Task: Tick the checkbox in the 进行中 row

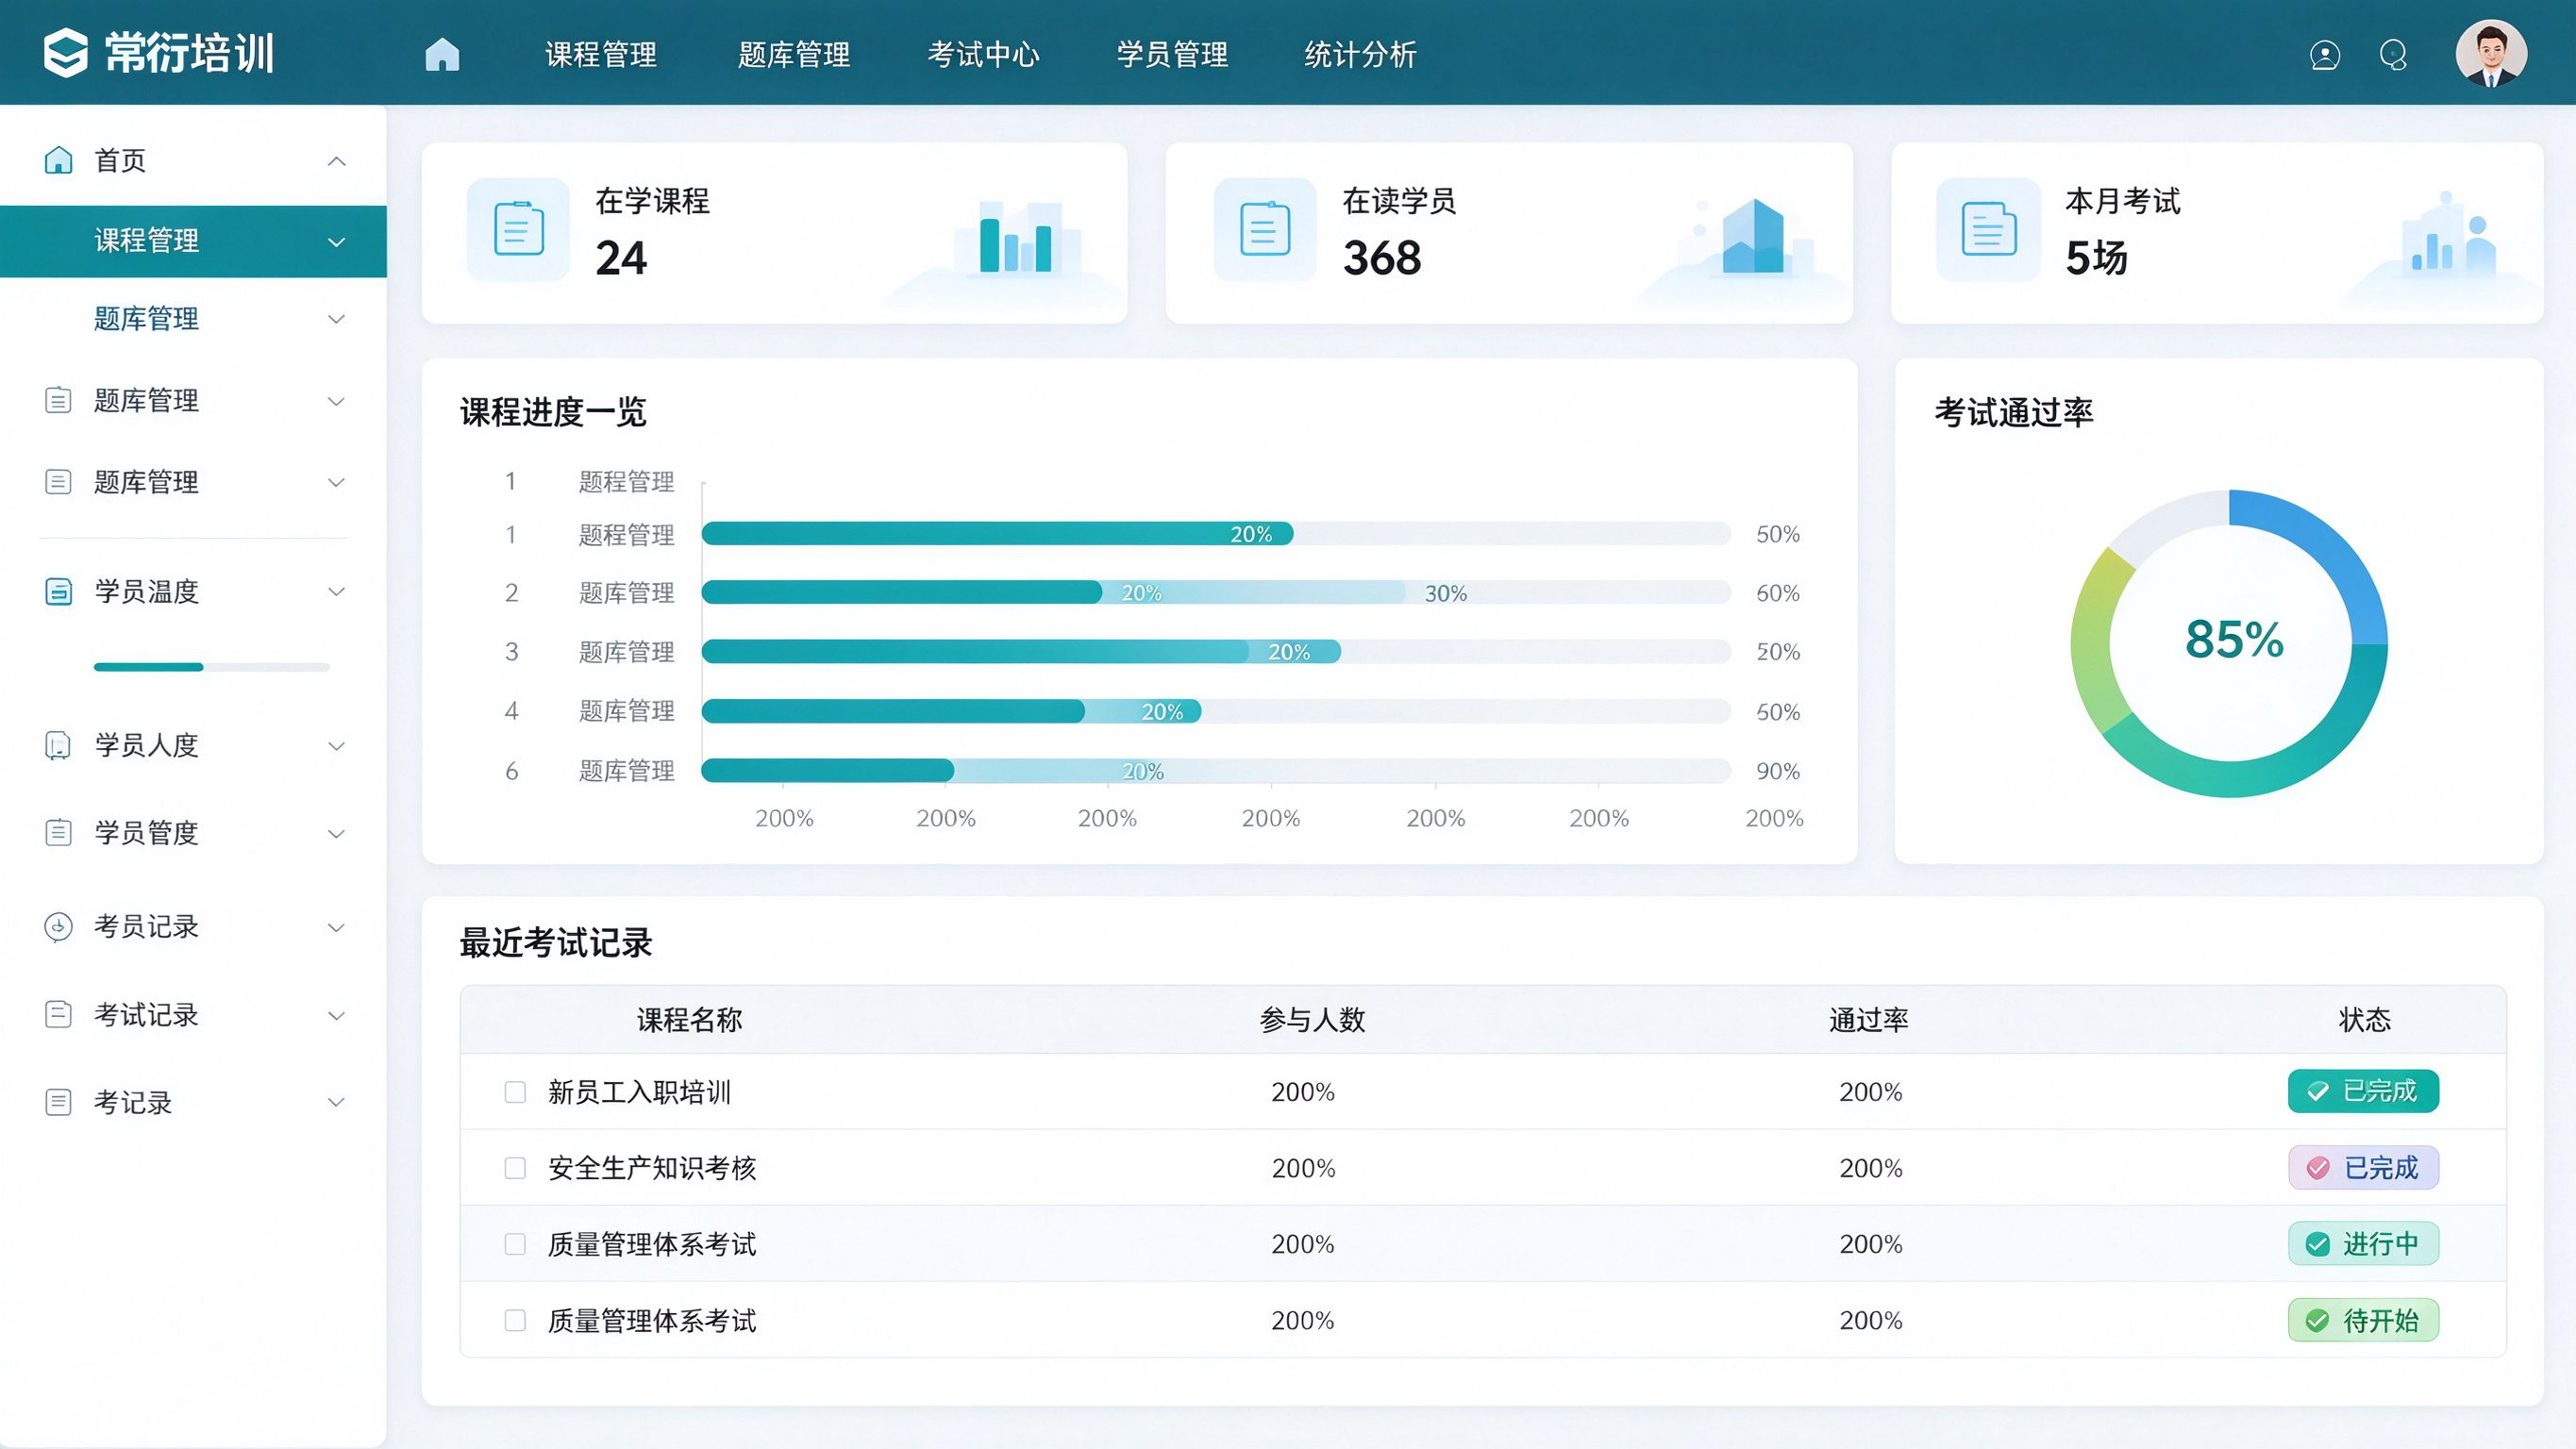Action: pos(515,1244)
